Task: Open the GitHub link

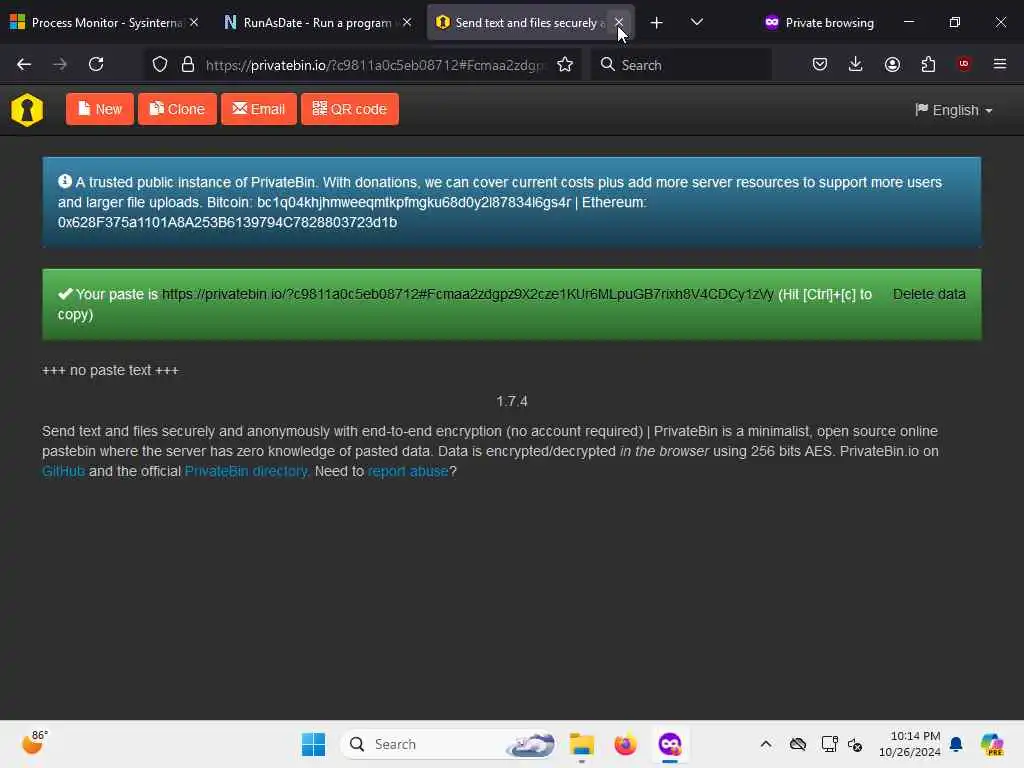Action: pos(63,471)
